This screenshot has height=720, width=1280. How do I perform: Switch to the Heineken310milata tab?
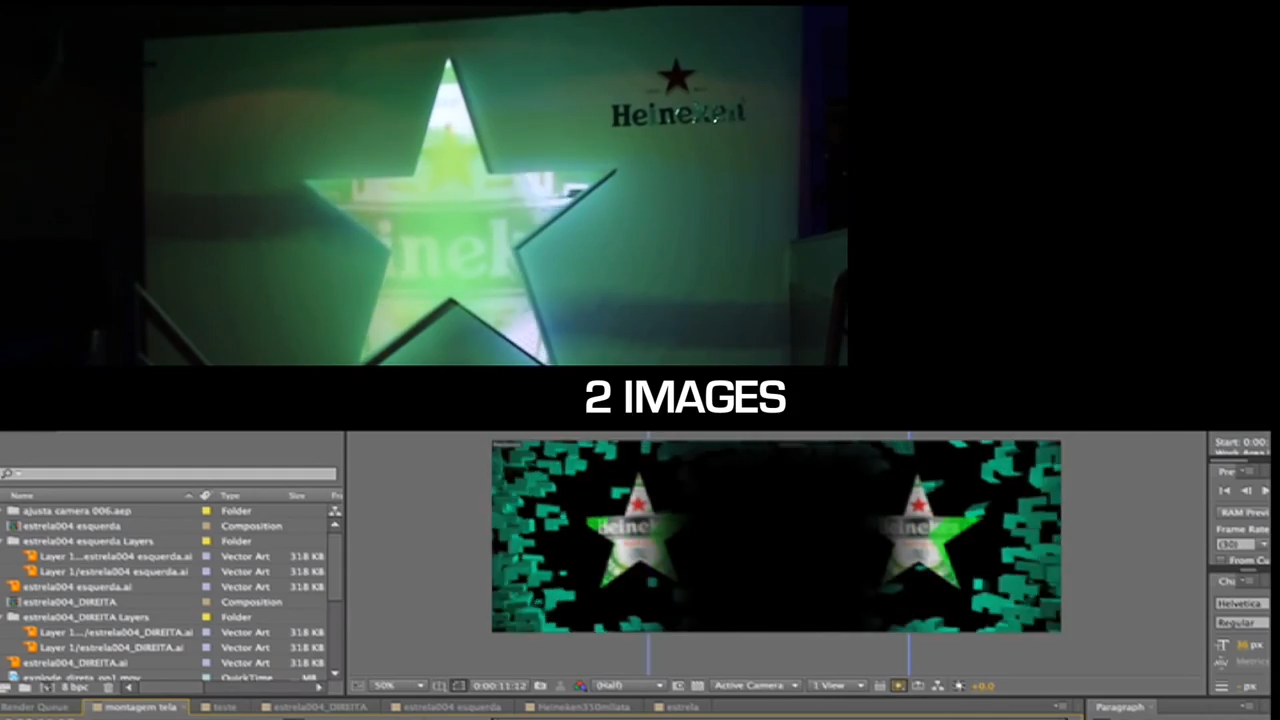(583, 707)
